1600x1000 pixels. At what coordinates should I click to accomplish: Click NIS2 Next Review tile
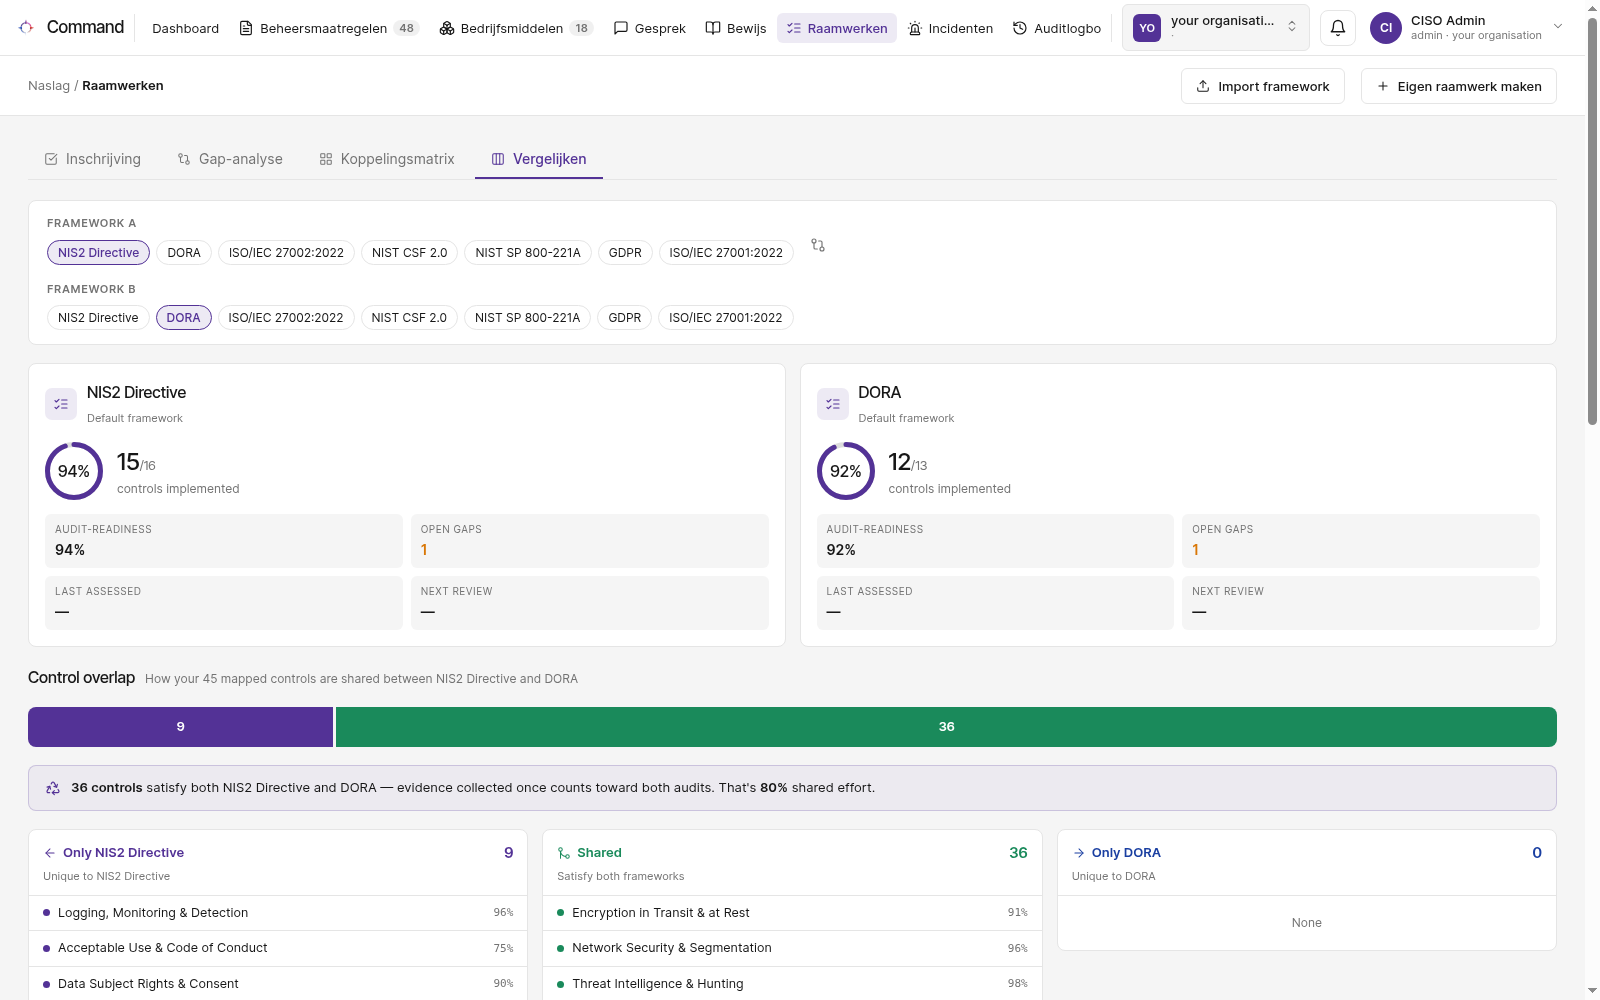[x=590, y=603]
